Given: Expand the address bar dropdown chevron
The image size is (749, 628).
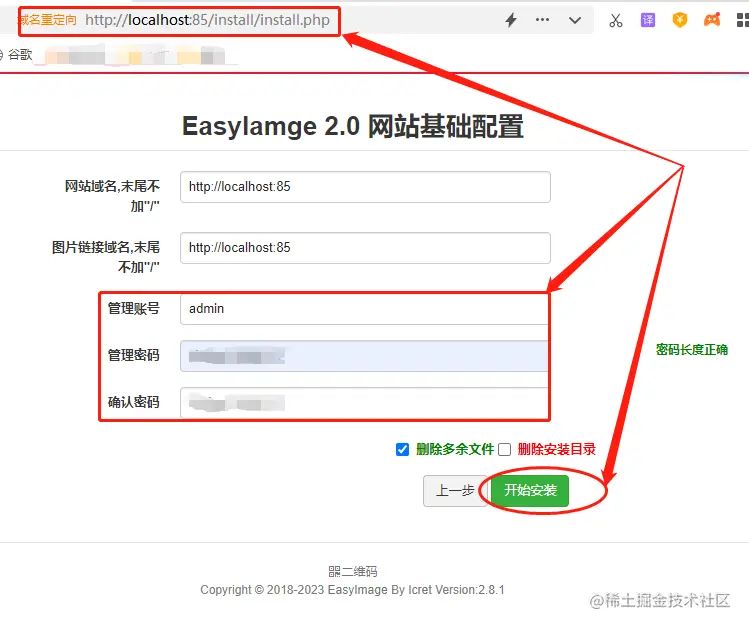Looking at the screenshot, I should pyautogui.click(x=575, y=20).
